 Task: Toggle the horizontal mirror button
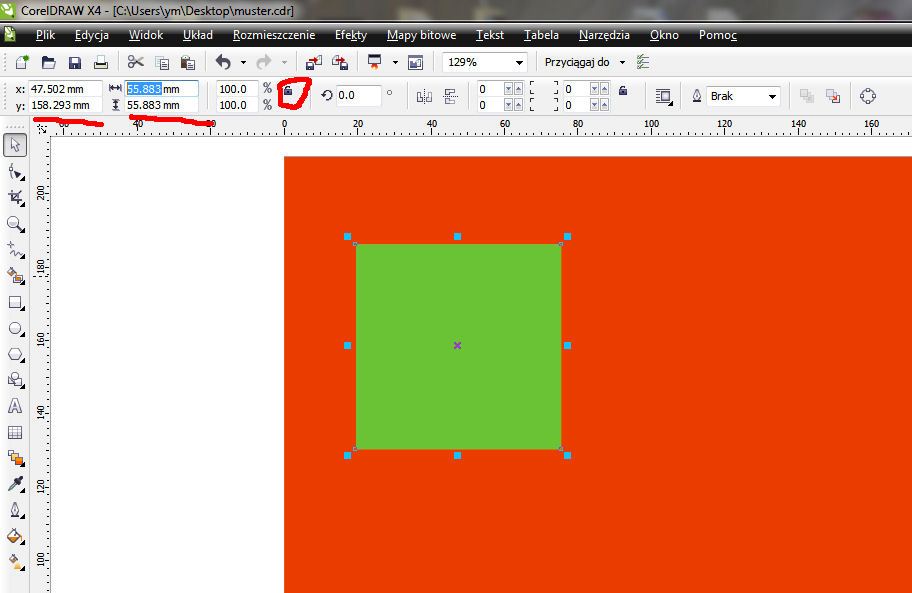(x=424, y=96)
